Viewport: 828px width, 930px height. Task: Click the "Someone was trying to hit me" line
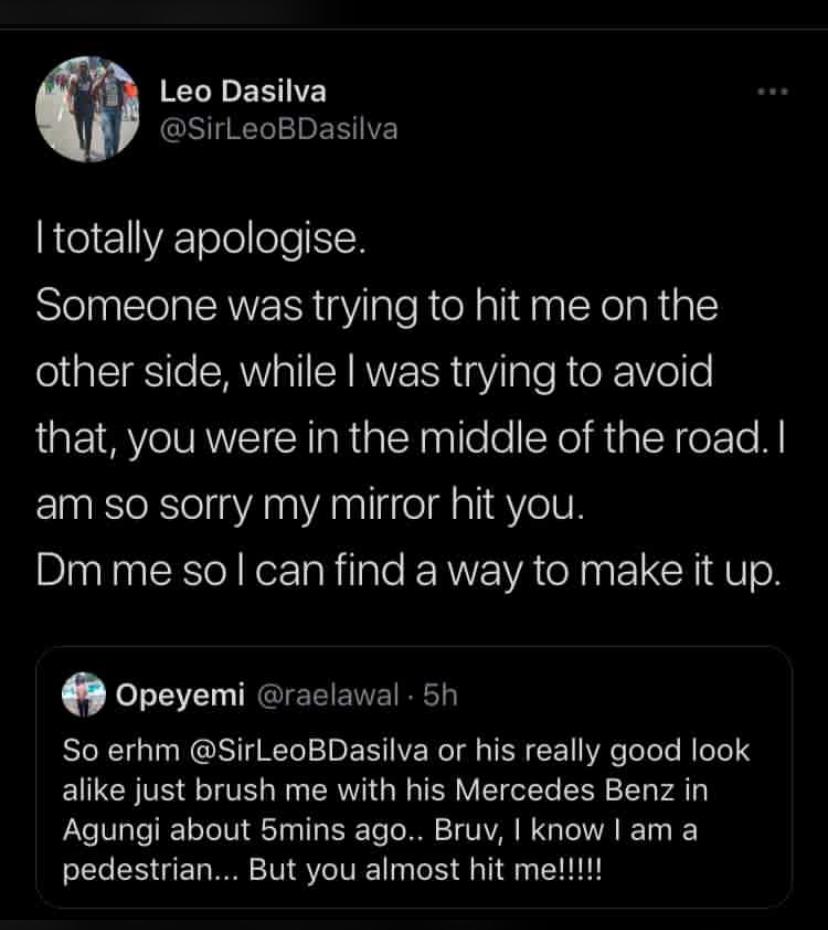pos(376,307)
